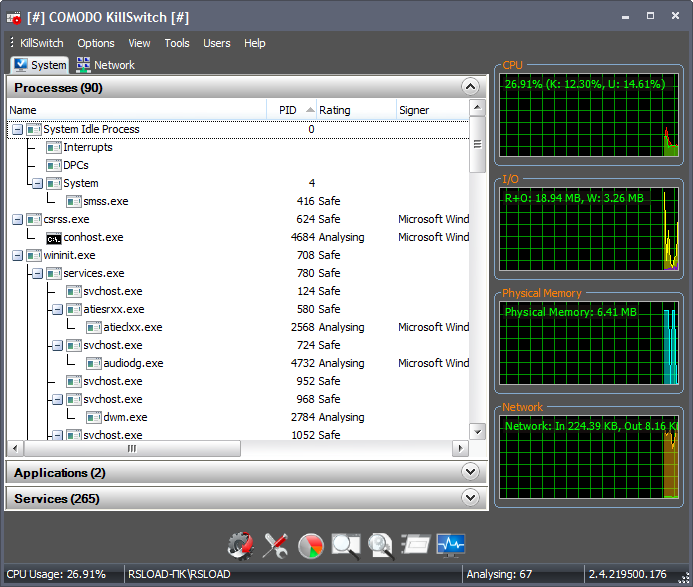Click the audiodg.exe process icon
Image resolution: width=693 pixels, height=587 pixels.
coord(94,364)
